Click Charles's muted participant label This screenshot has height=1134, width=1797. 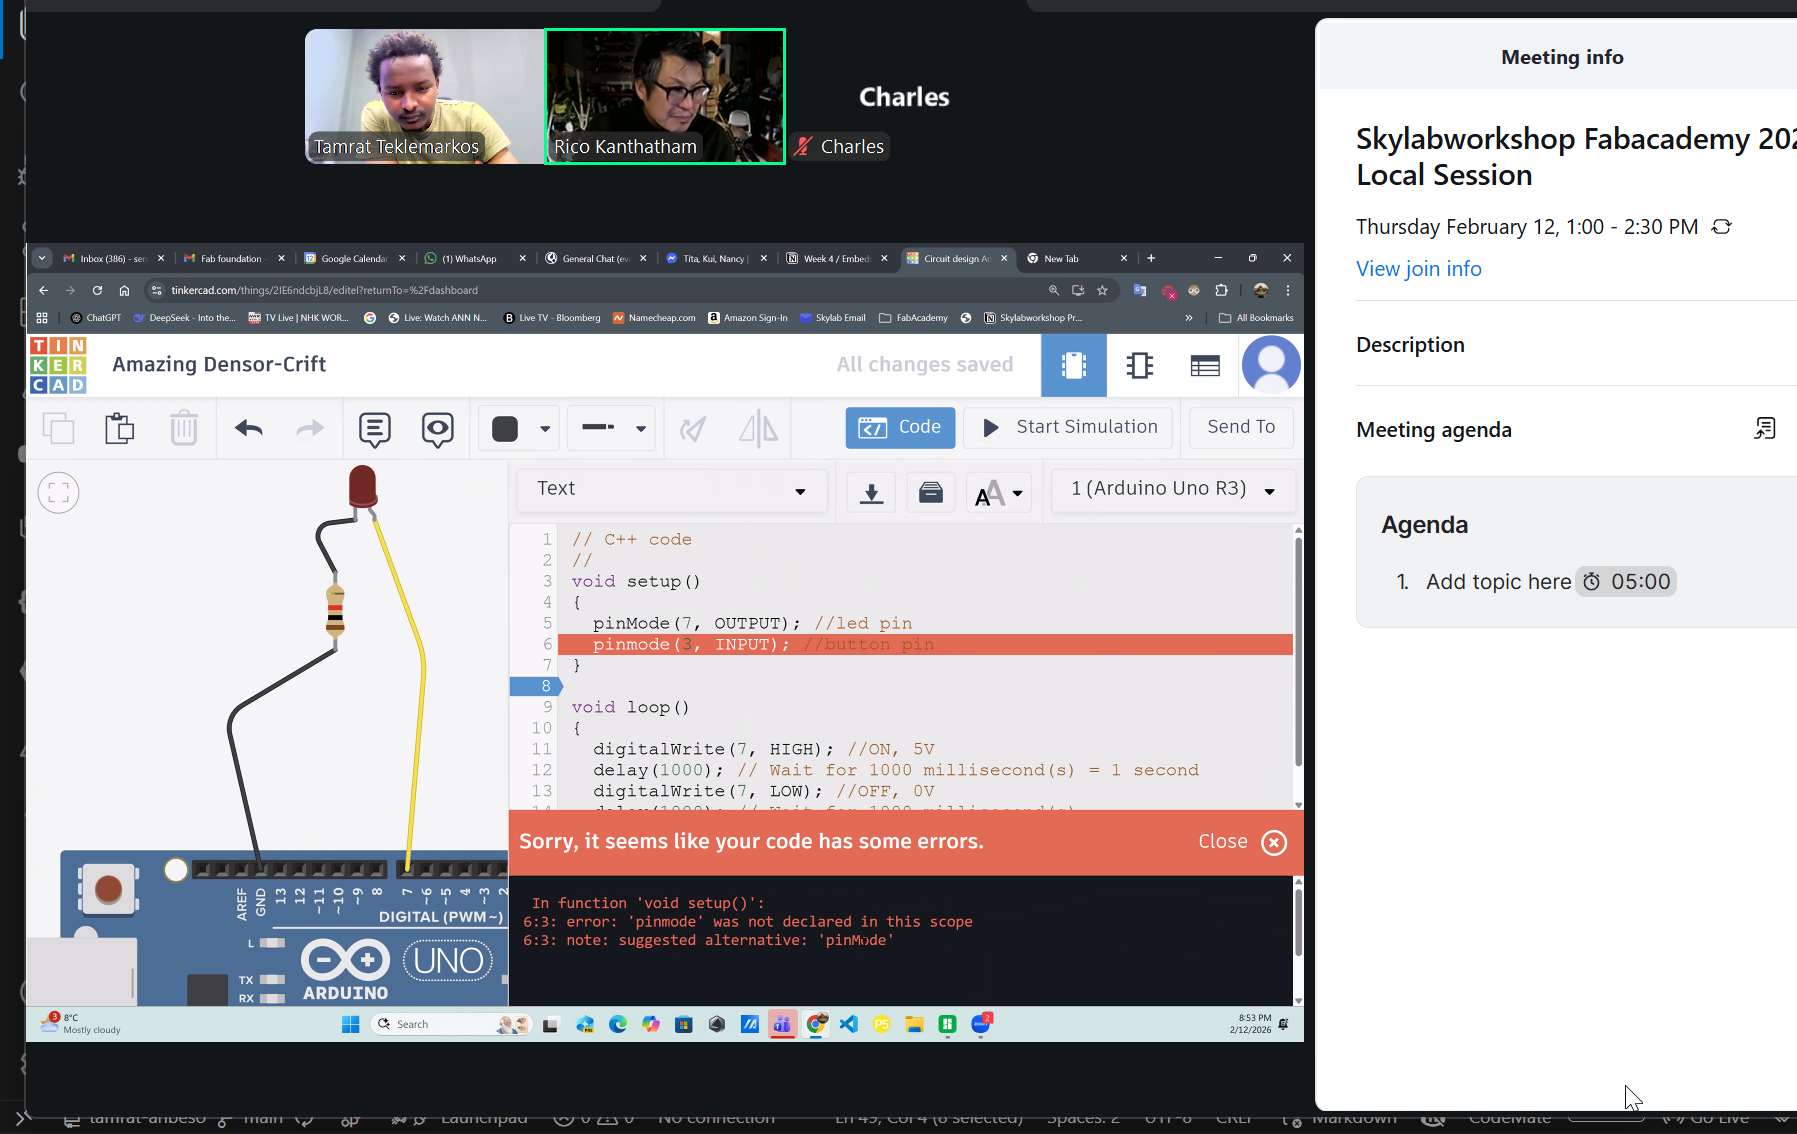(839, 147)
